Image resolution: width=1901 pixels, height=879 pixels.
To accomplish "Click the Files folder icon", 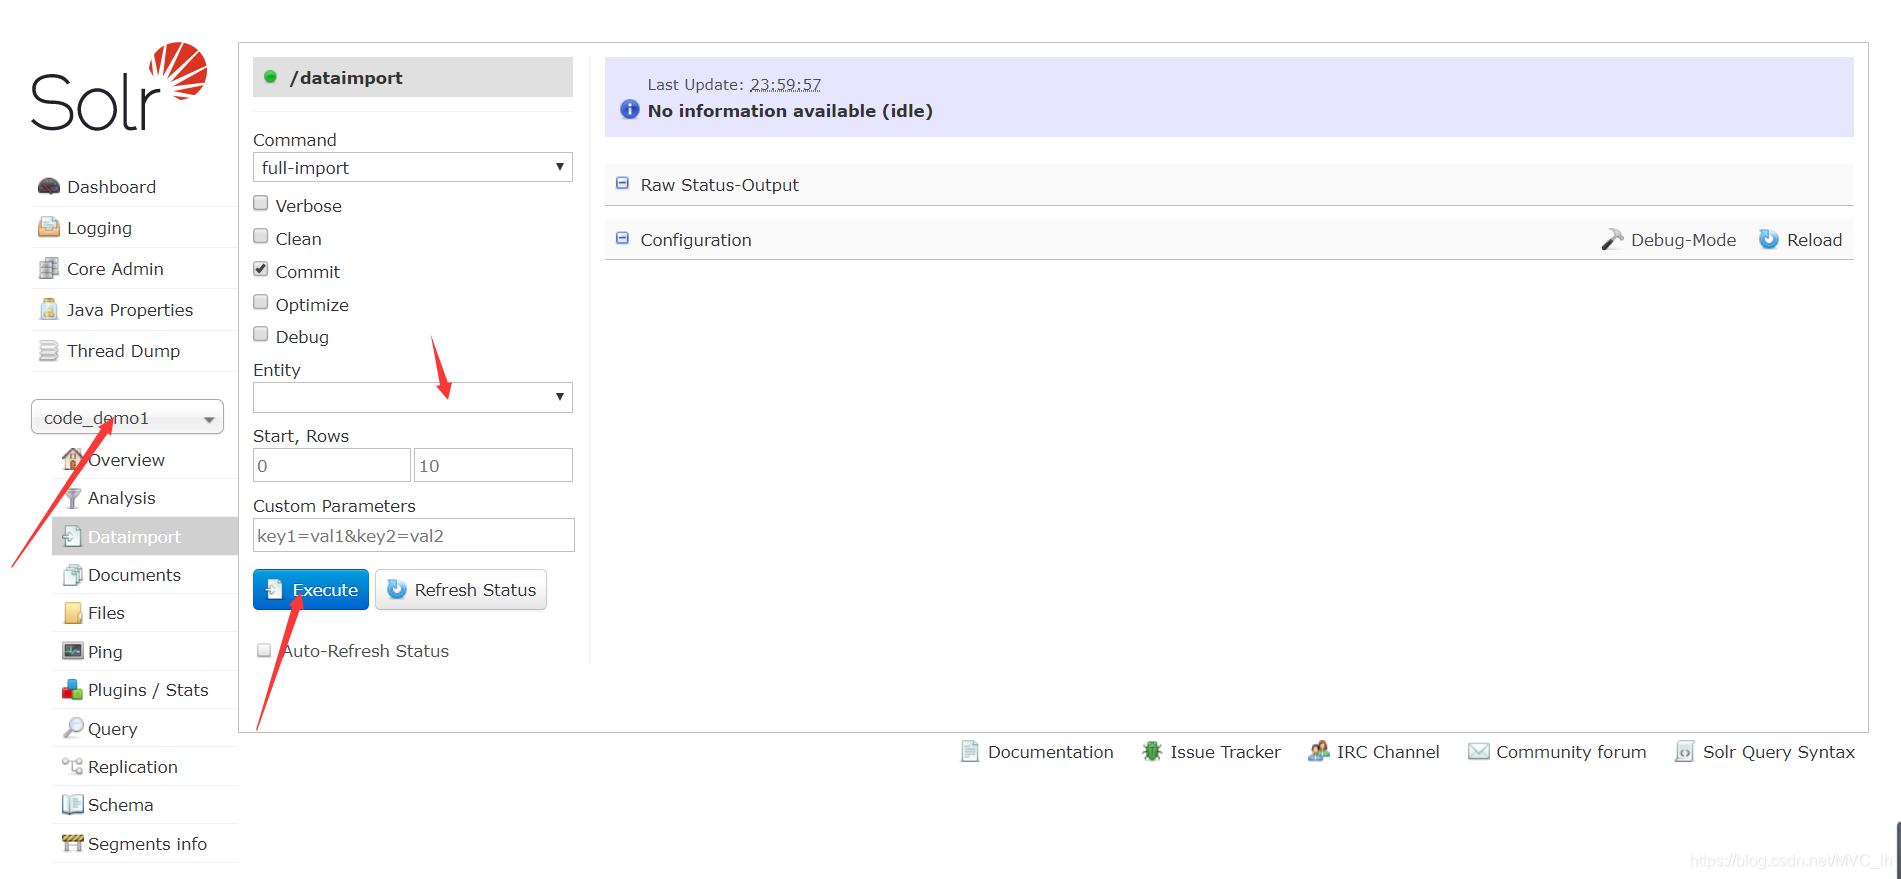I will (x=72, y=612).
